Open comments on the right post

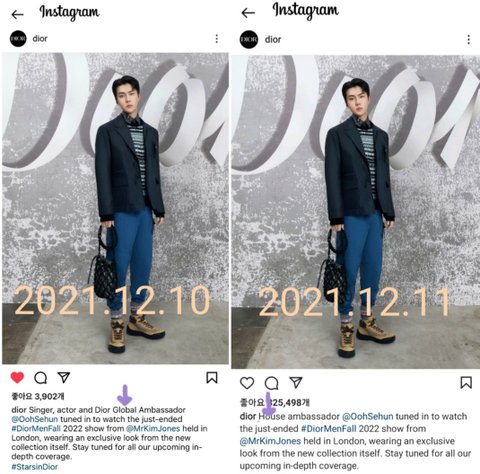pyautogui.click(x=271, y=383)
